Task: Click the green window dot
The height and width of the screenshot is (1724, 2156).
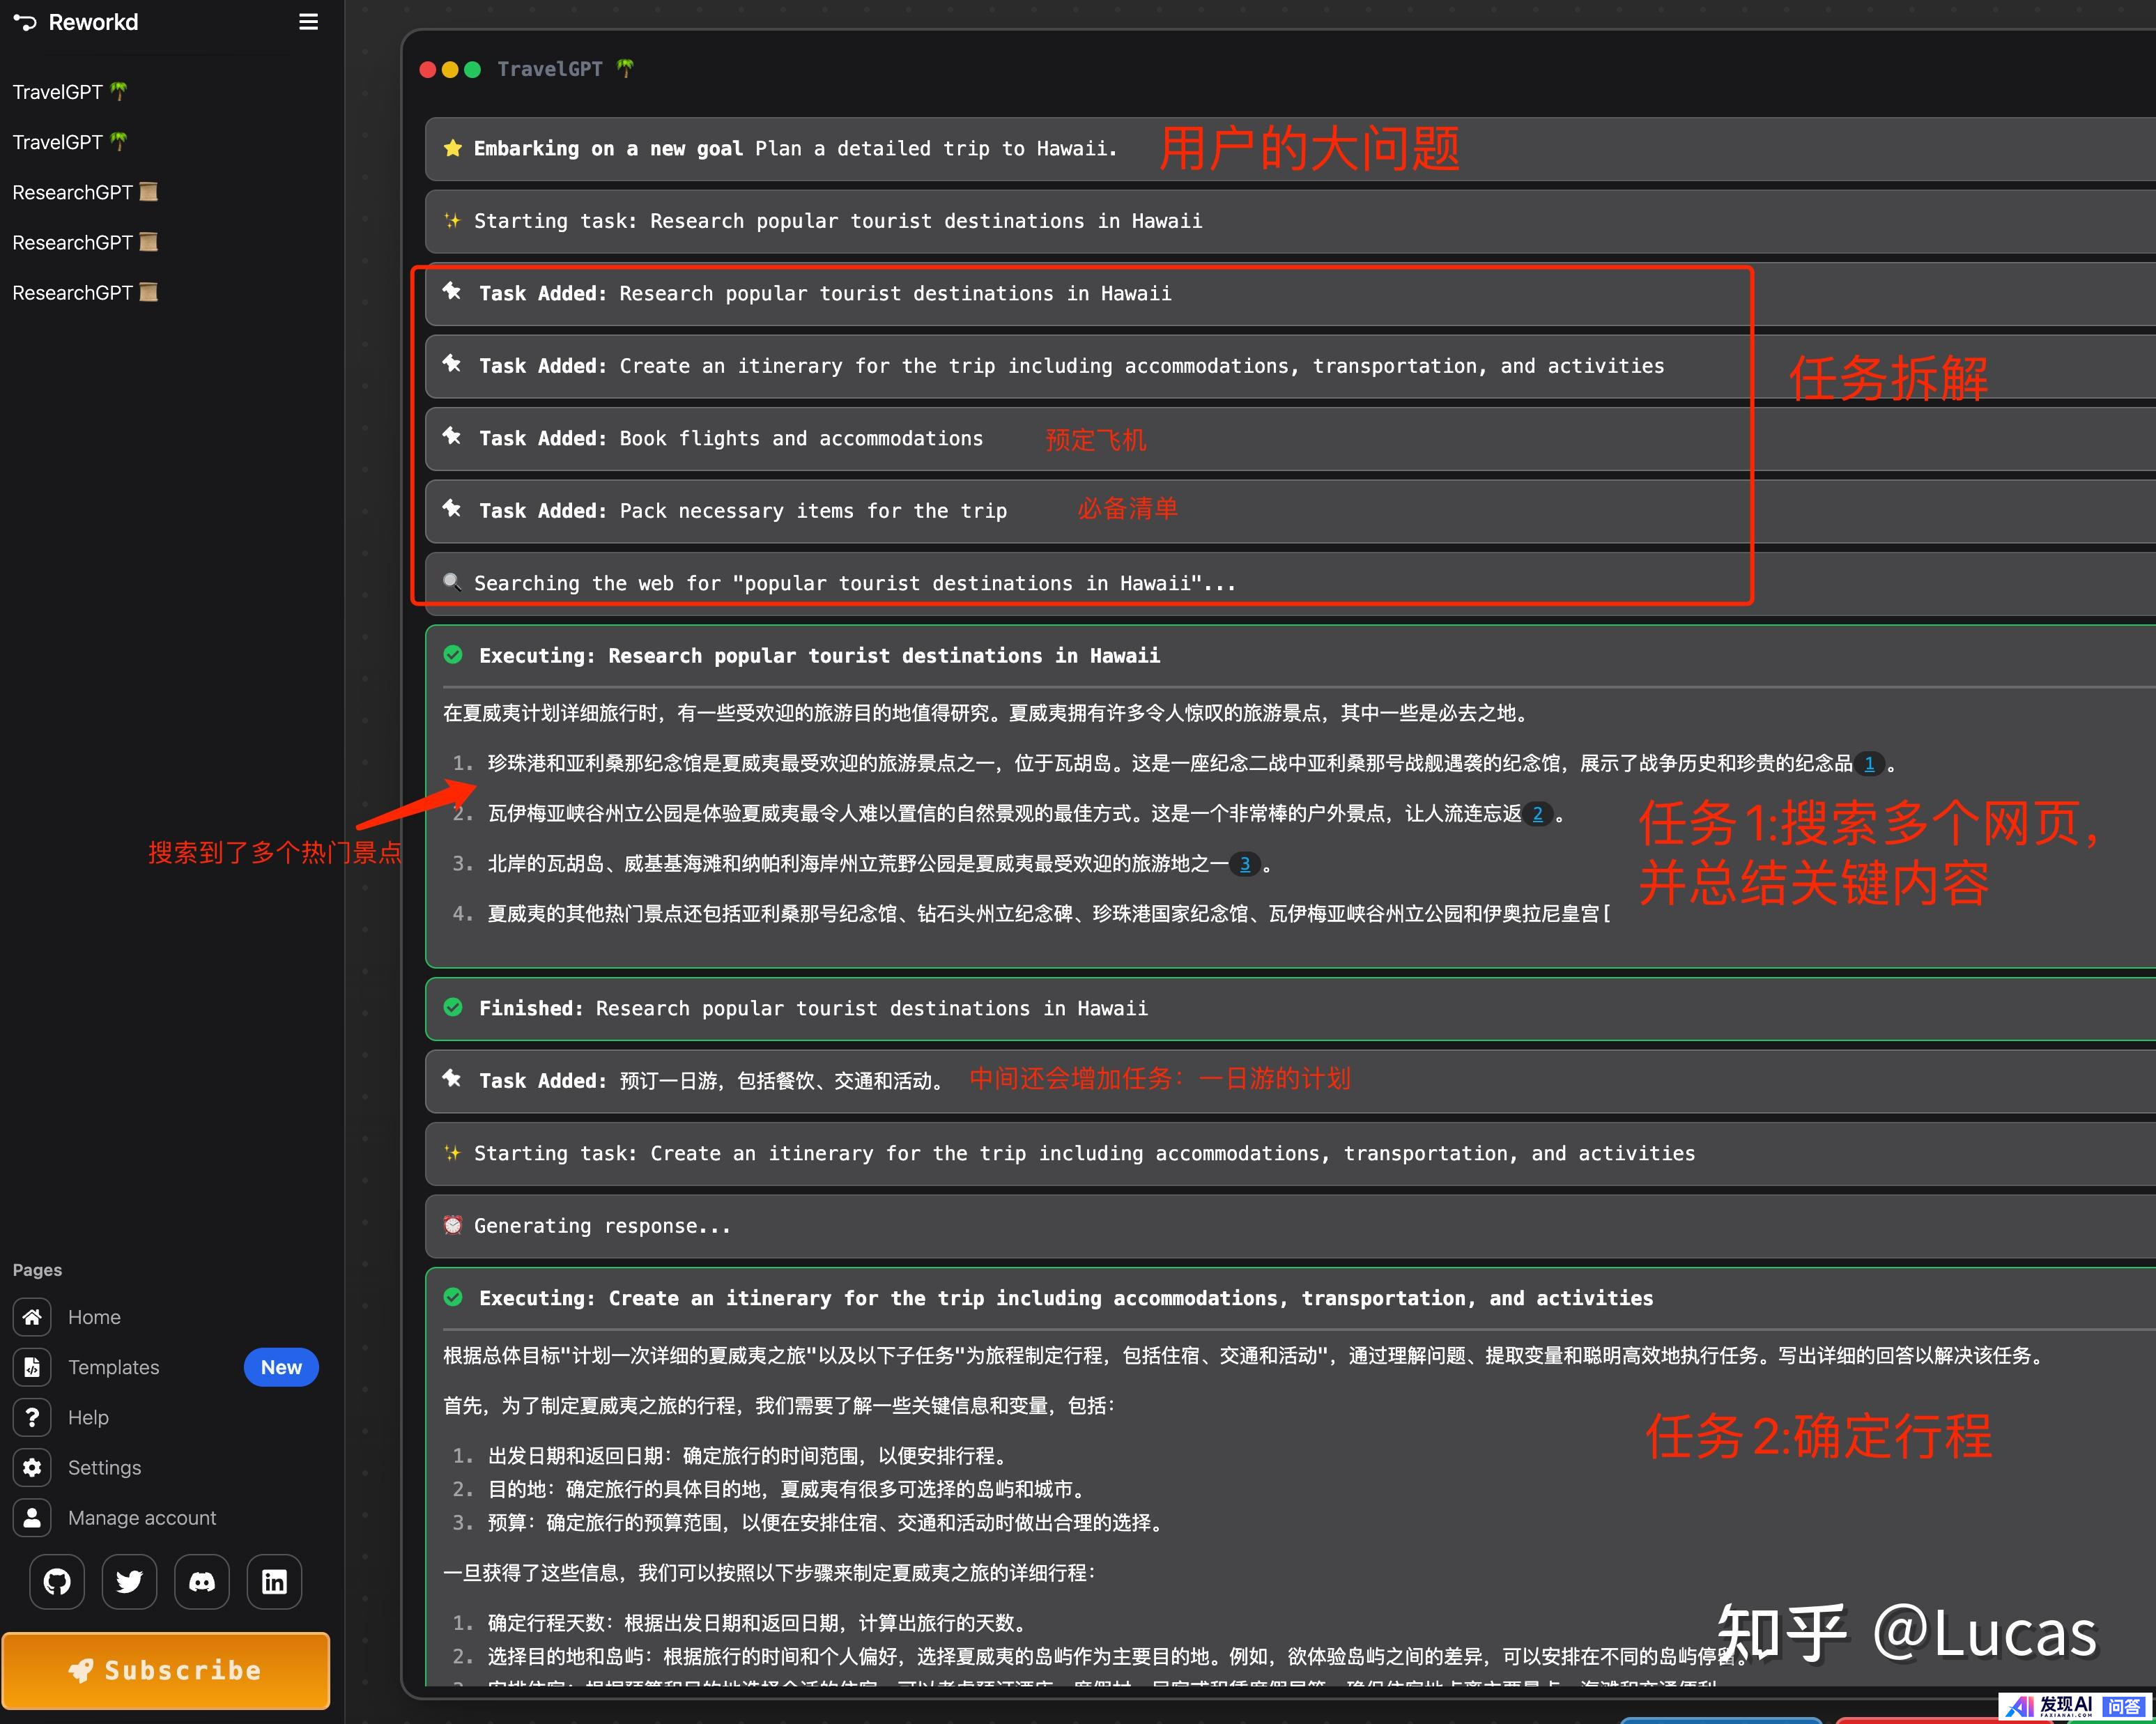Action: point(473,69)
